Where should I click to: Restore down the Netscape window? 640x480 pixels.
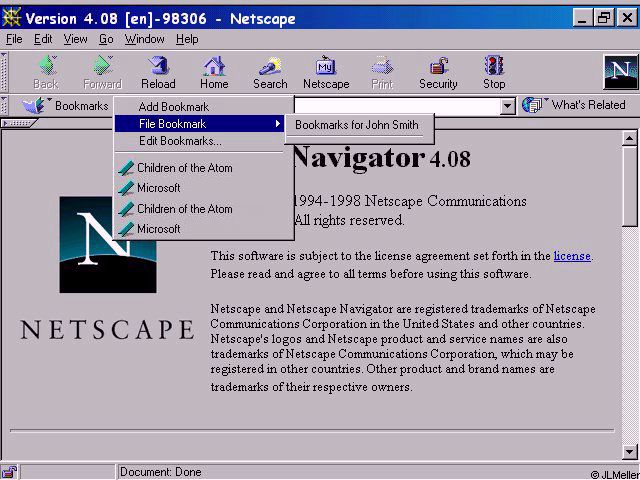[x=604, y=18]
